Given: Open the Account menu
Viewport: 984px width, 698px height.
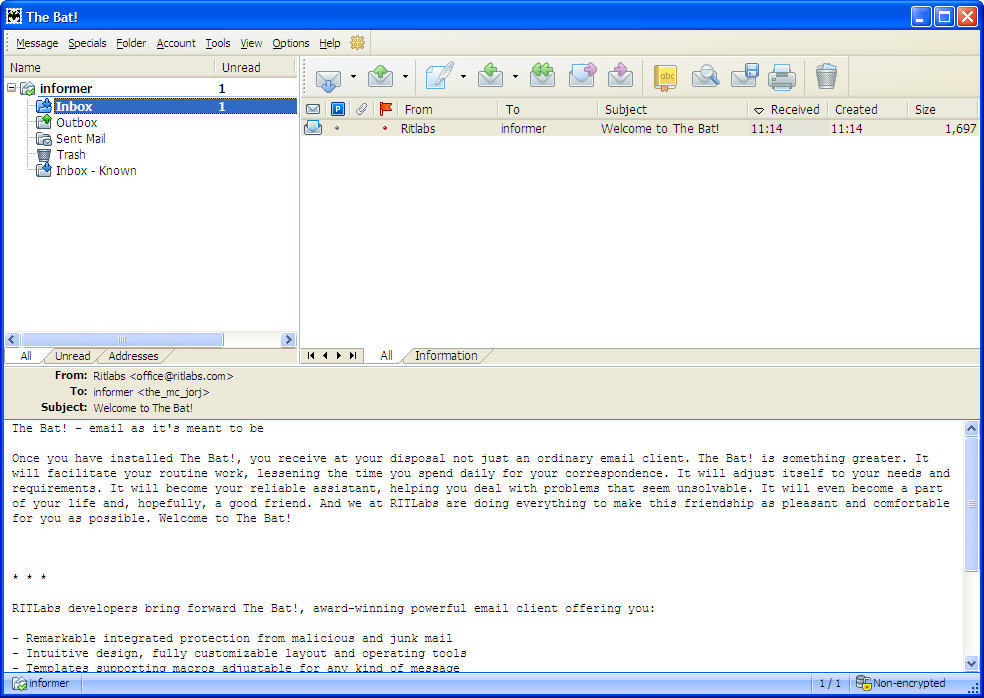Looking at the screenshot, I should pyautogui.click(x=176, y=43).
